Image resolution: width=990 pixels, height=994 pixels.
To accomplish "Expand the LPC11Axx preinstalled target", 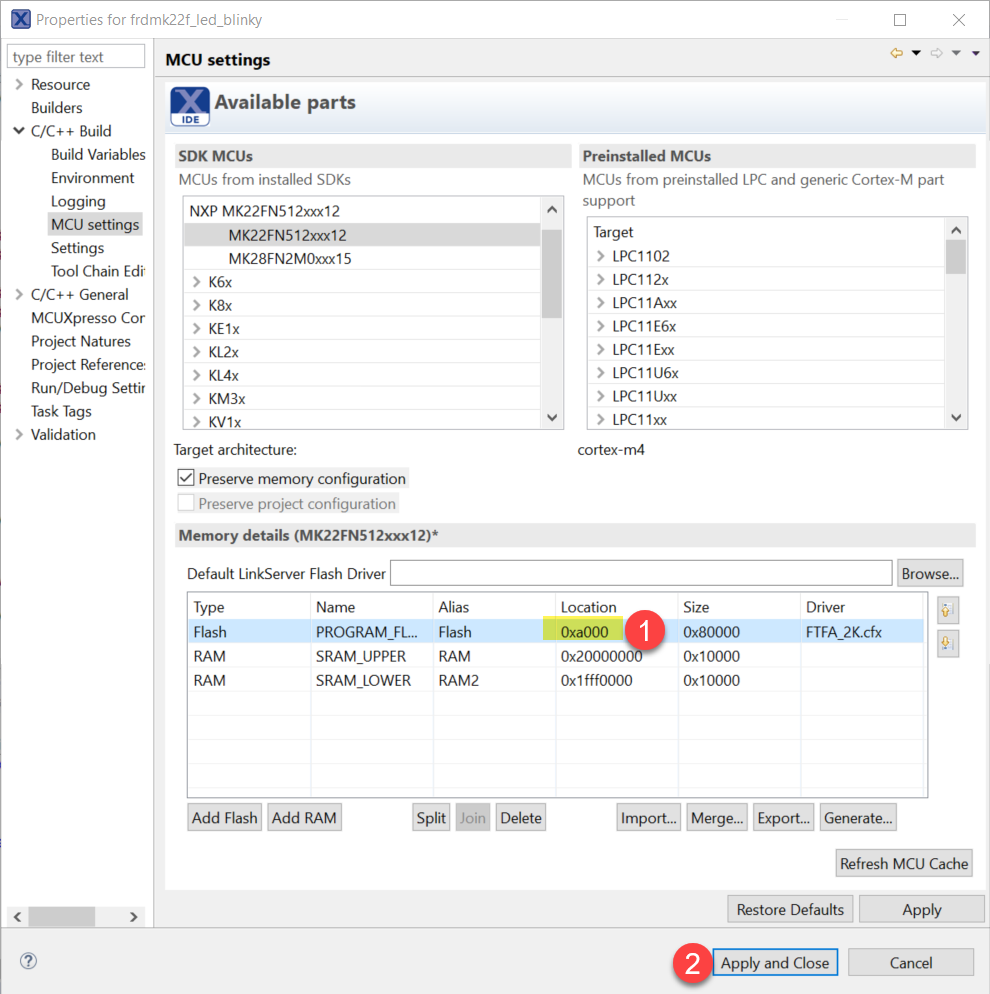I will point(600,303).
